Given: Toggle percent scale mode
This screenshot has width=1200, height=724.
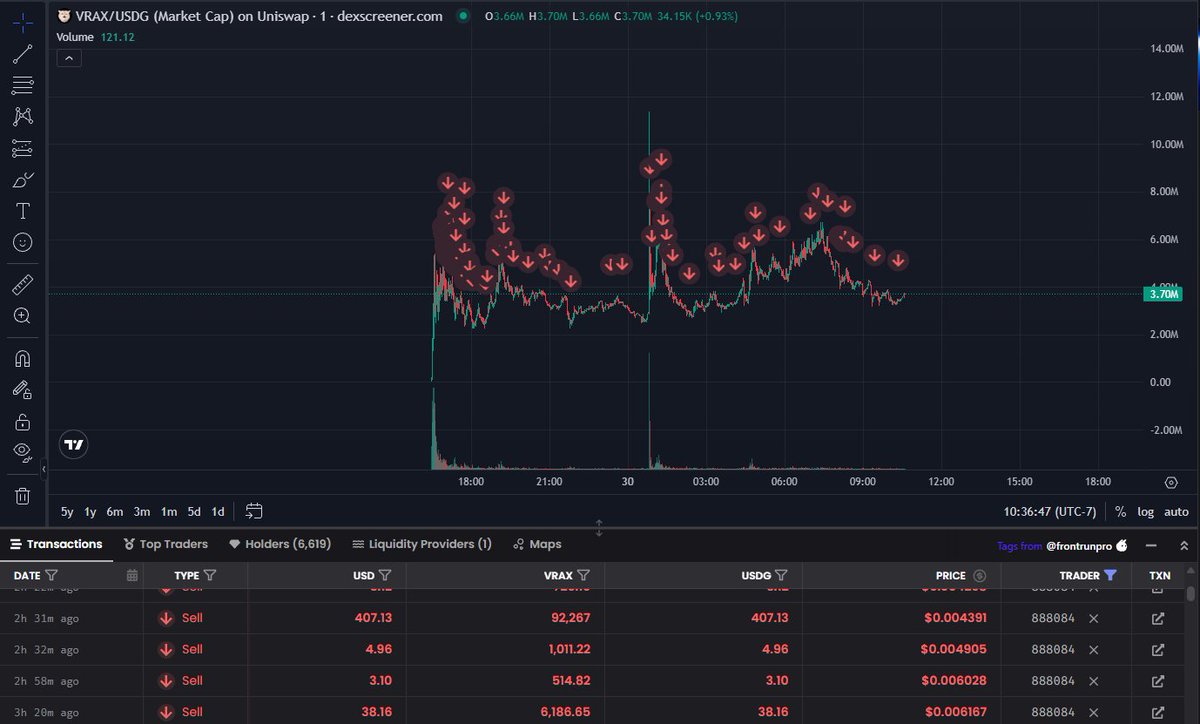Looking at the screenshot, I should (1120, 512).
